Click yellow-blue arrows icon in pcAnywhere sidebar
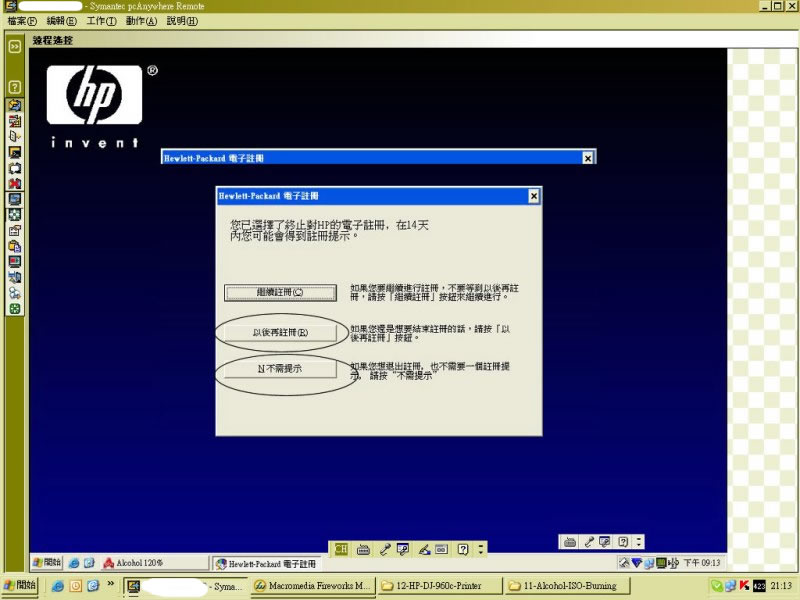Viewport: 800px width, 600px height. coord(15,106)
